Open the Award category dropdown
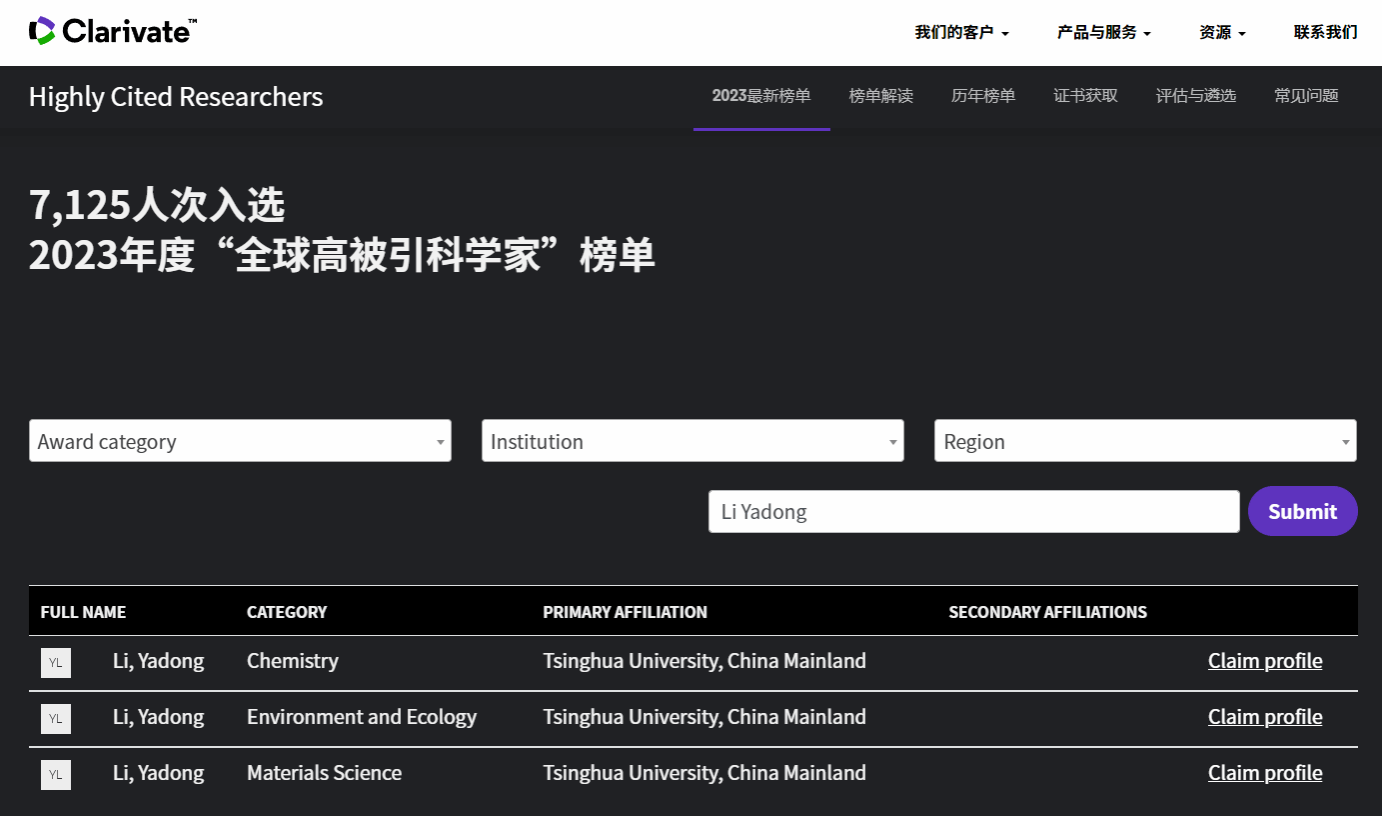 (x=240, y=441)
